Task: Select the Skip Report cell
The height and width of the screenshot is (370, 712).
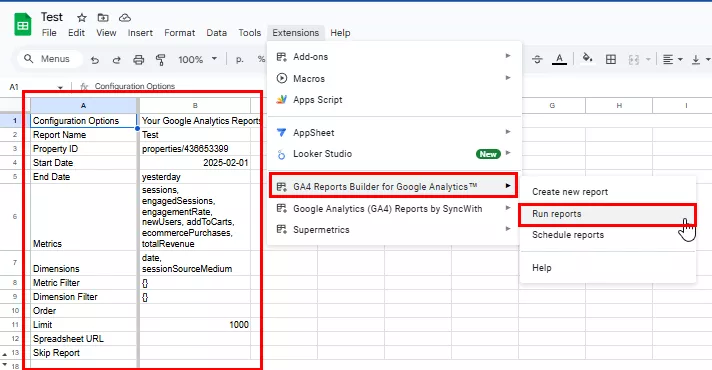Action: [x=84, y=353]
